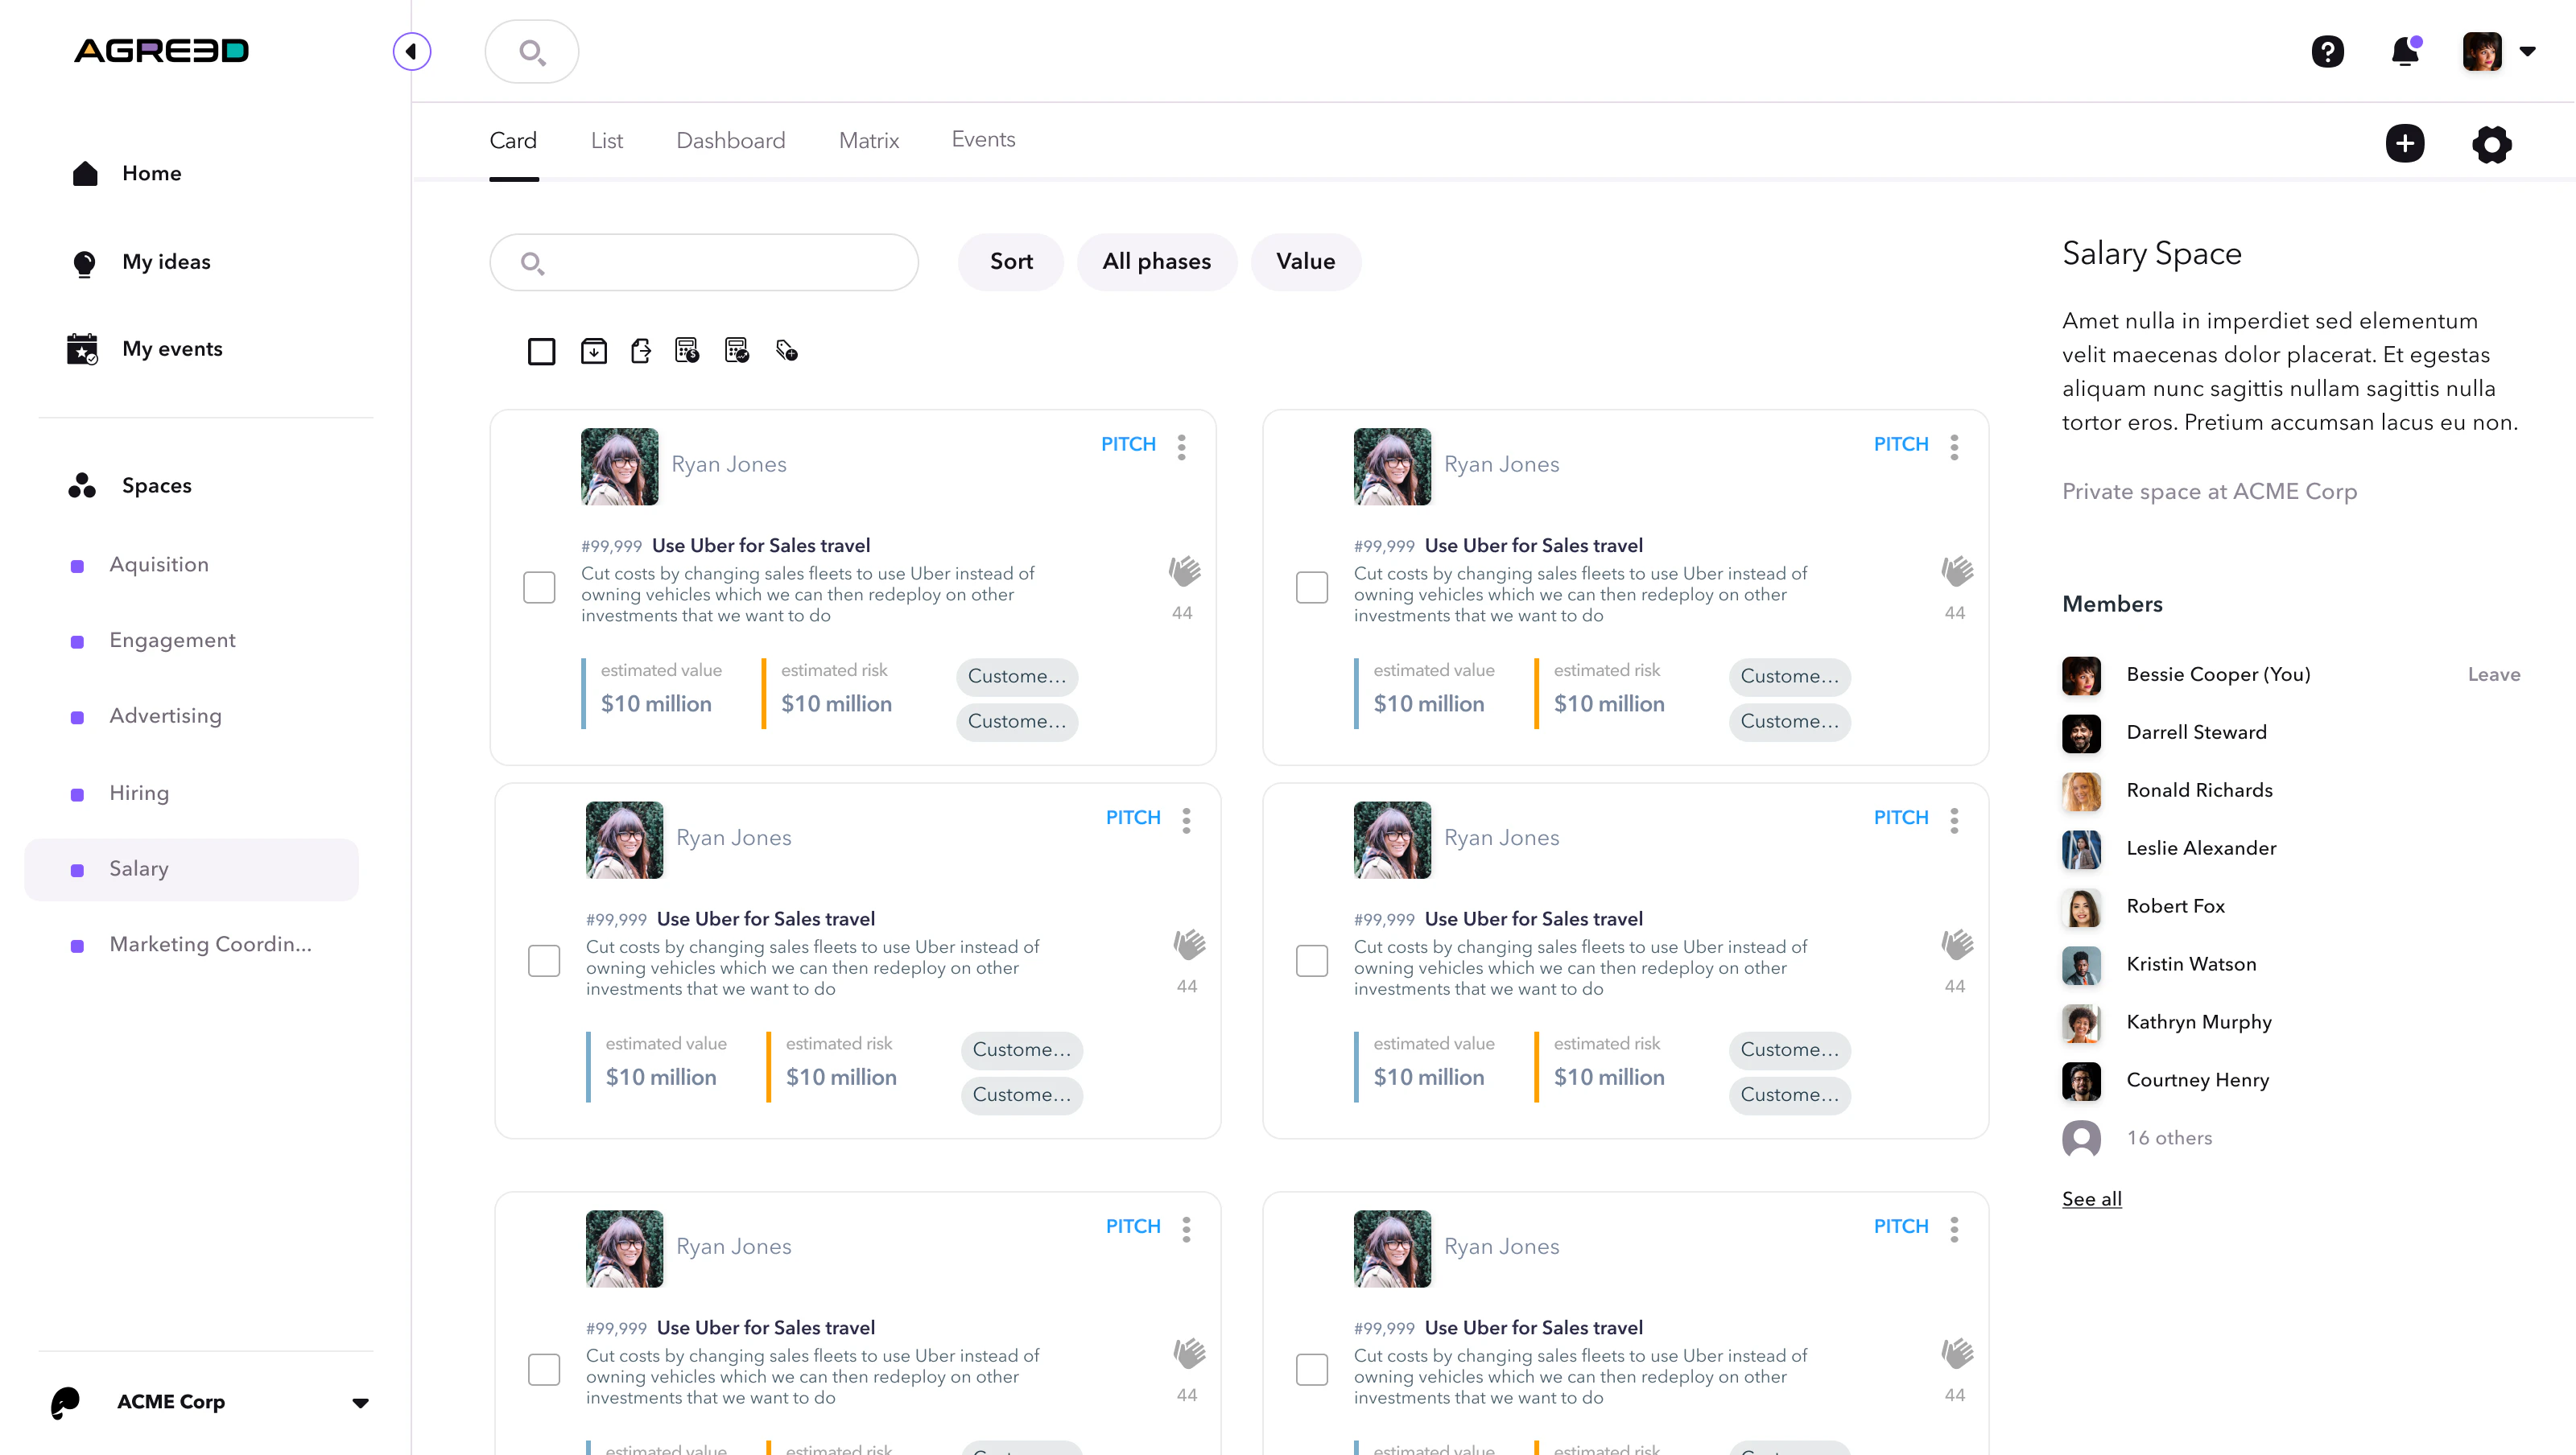Screen dimensions: 2576x1455
Task: Expand the ACME Corp workspace selector
Action: click(360, 1402)
